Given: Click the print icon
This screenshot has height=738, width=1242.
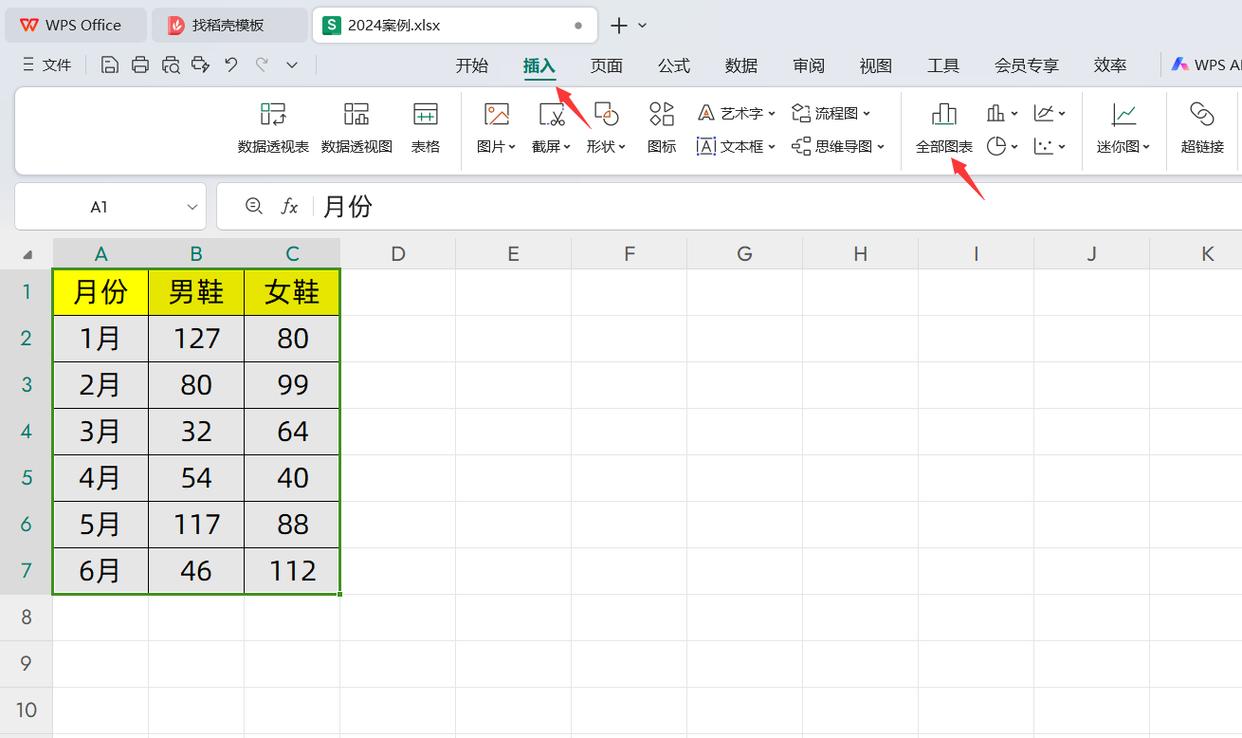Looking at the screenshot, I should click(140, 65).
